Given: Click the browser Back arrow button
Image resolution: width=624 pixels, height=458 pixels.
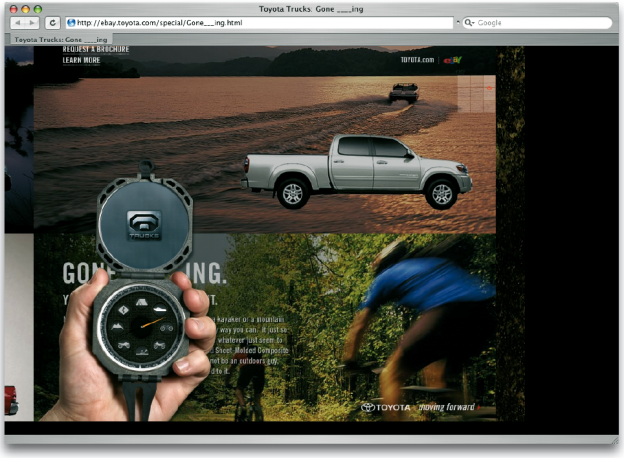Looking at the screenshot, I should click(18, 23).
